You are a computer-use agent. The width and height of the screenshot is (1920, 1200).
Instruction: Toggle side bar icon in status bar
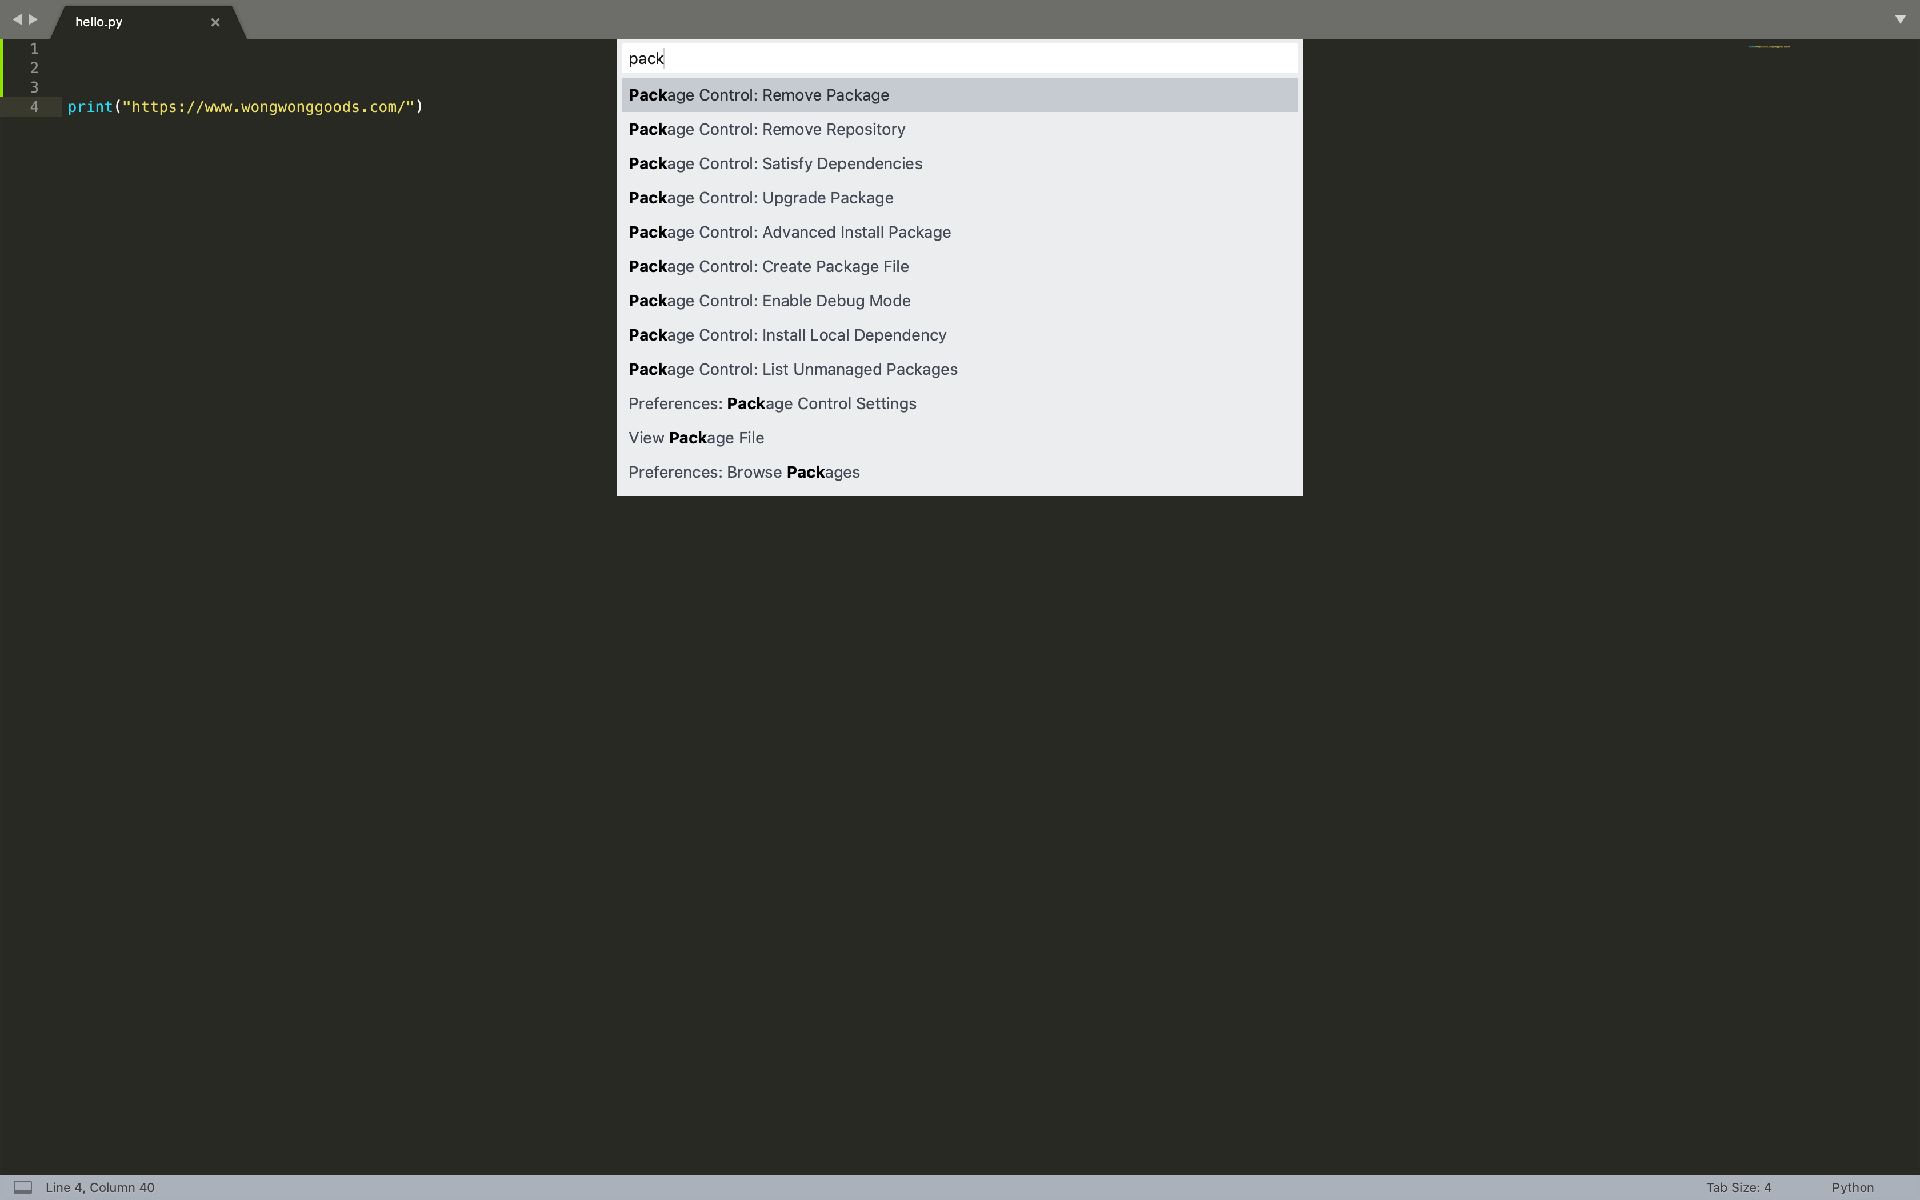click(23, 1187)
